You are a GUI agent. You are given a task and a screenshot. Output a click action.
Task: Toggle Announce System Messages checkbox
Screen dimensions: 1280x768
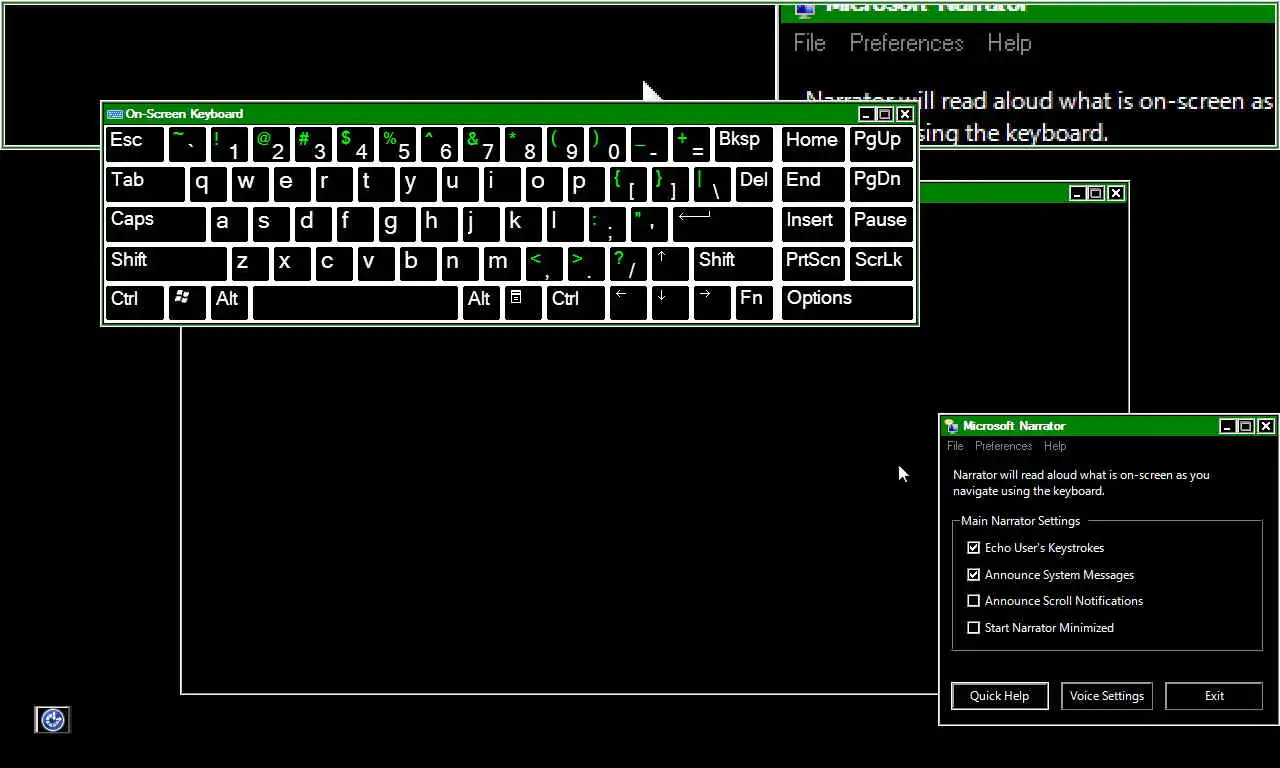[x=973, y=575]
